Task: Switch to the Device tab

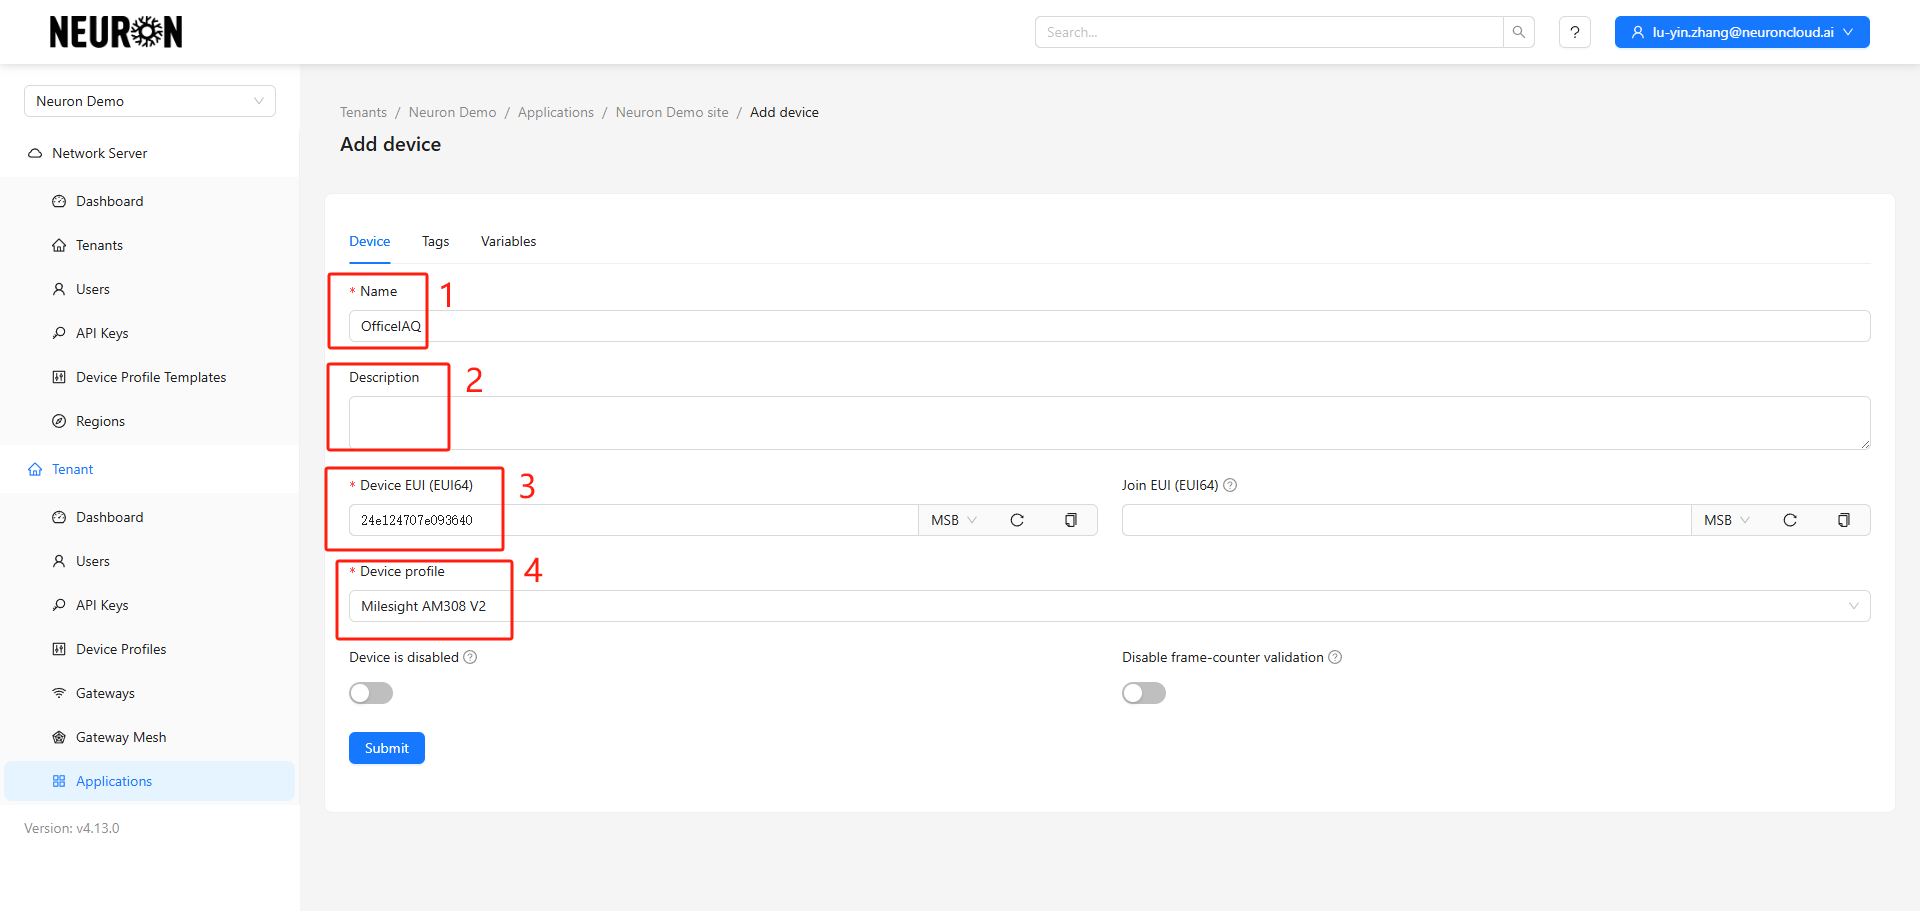Action: click(370, 241)
